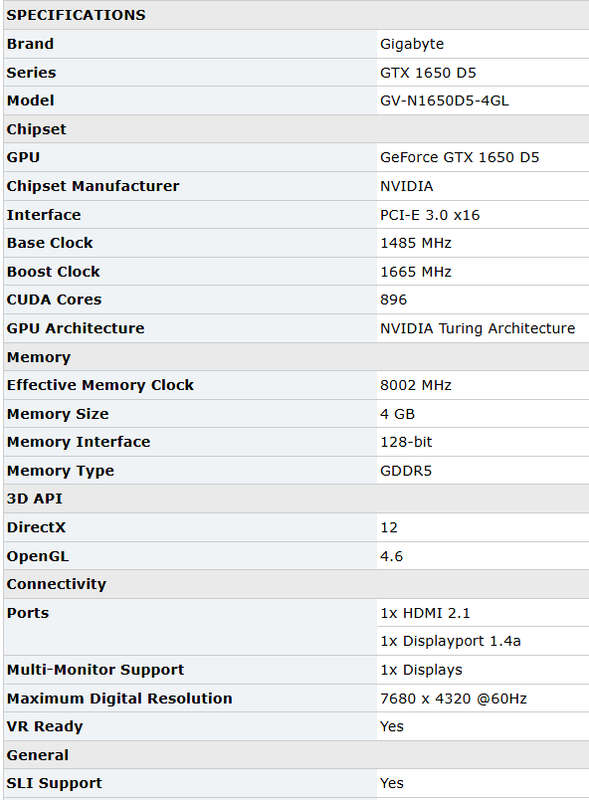The image size is (589, 800).
Task: Select the OpenGL value 4.6
Action: coord(391,556)
